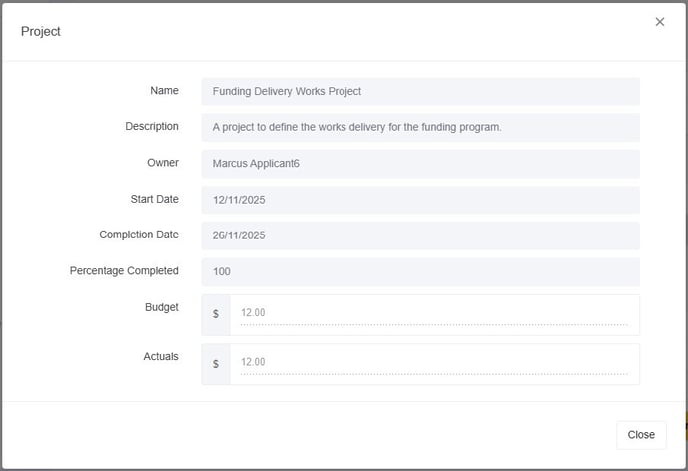
Task: Click the Description field label
Action: [x=152, y=127]
